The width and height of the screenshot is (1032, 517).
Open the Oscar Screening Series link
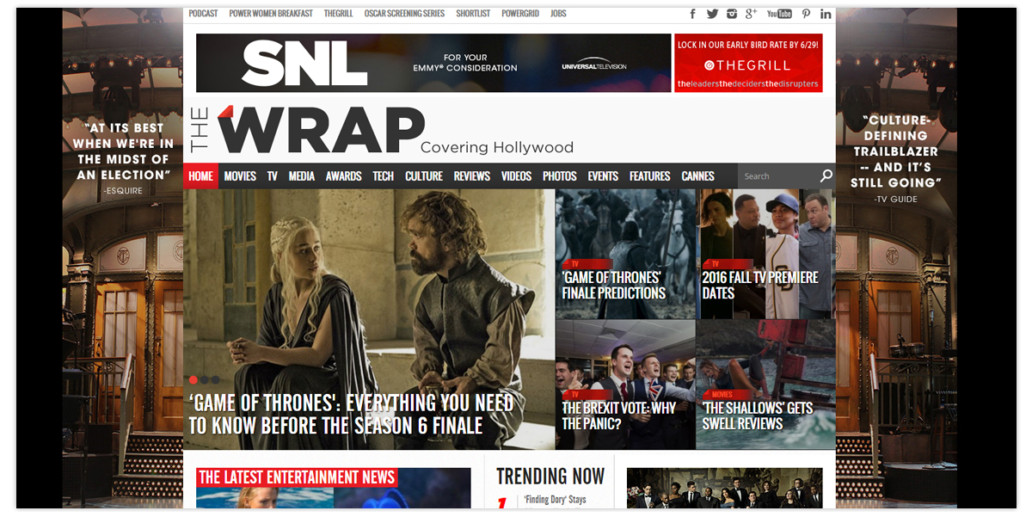404,13
